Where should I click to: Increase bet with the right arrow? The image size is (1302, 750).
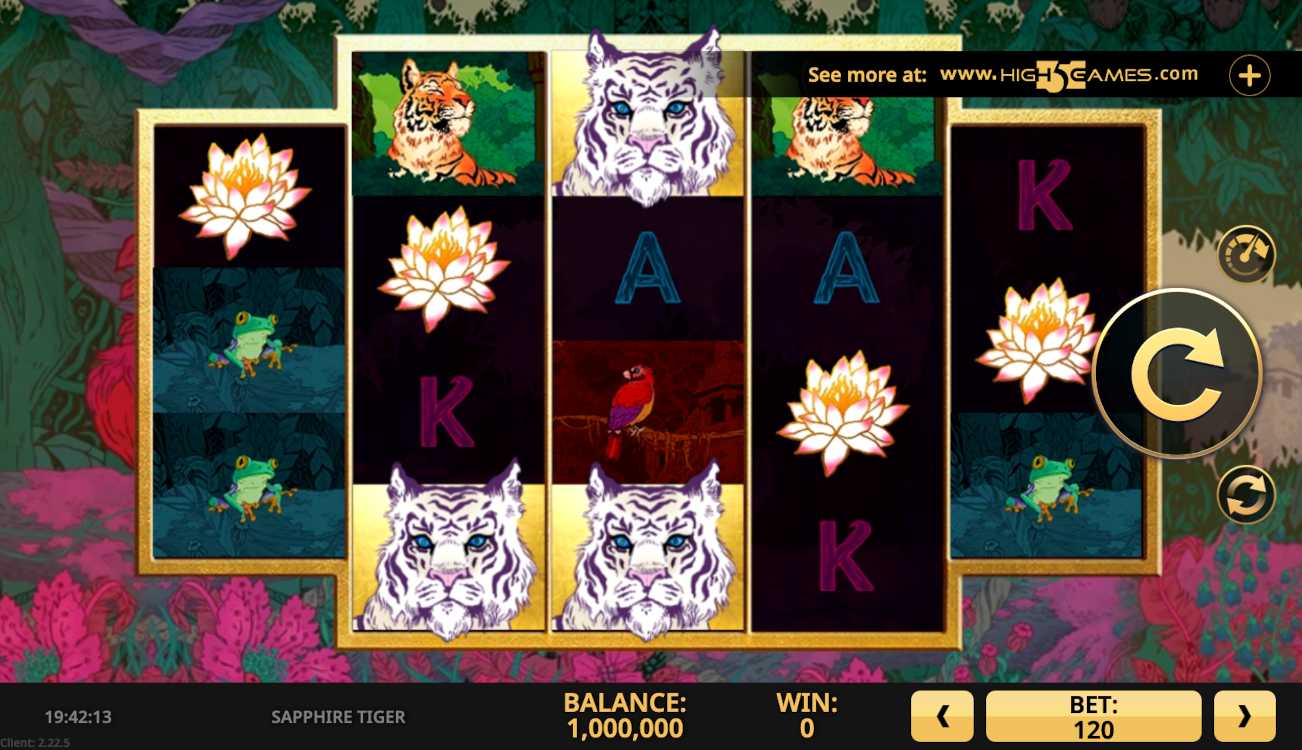pos(1245,716)
